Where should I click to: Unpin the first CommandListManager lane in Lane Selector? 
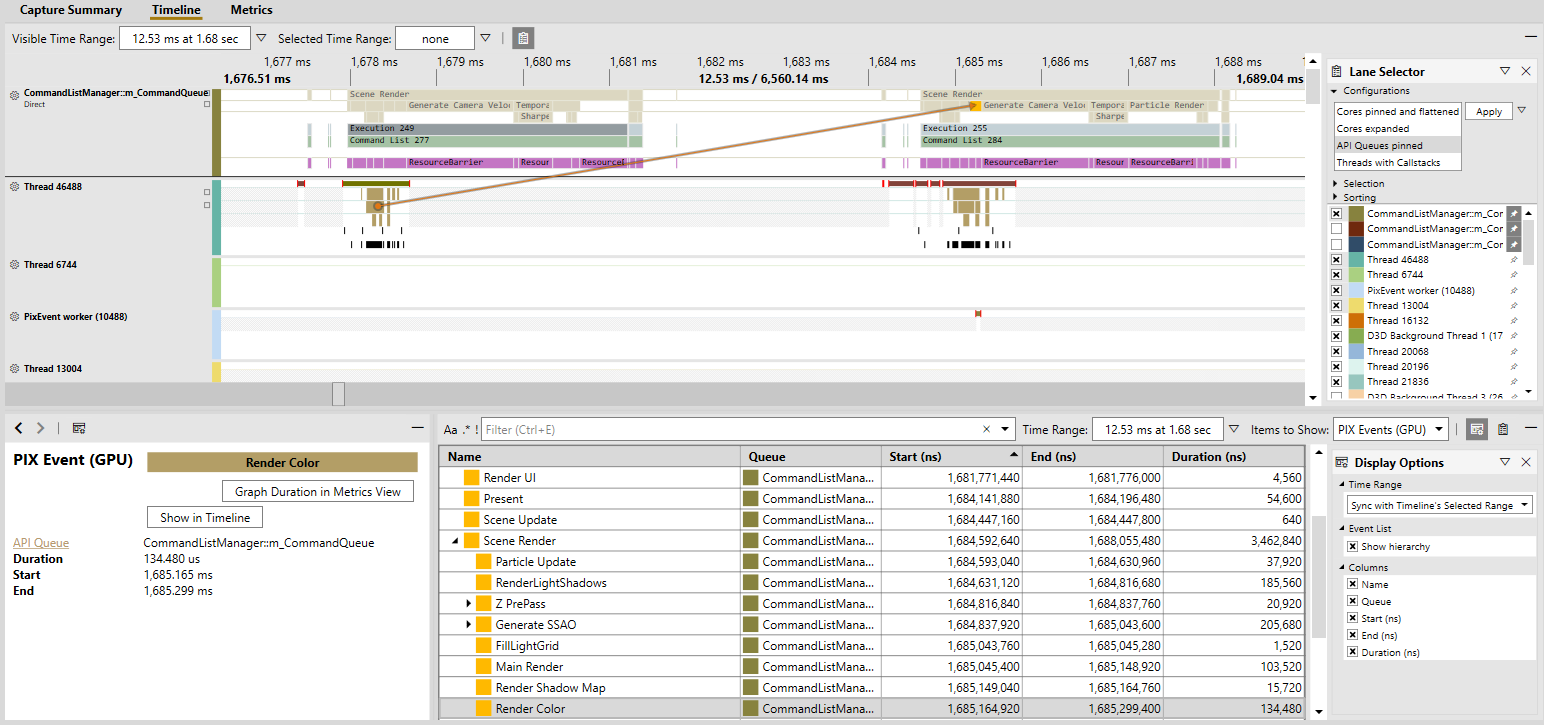pyautogui.click(x=1513, y=214)
